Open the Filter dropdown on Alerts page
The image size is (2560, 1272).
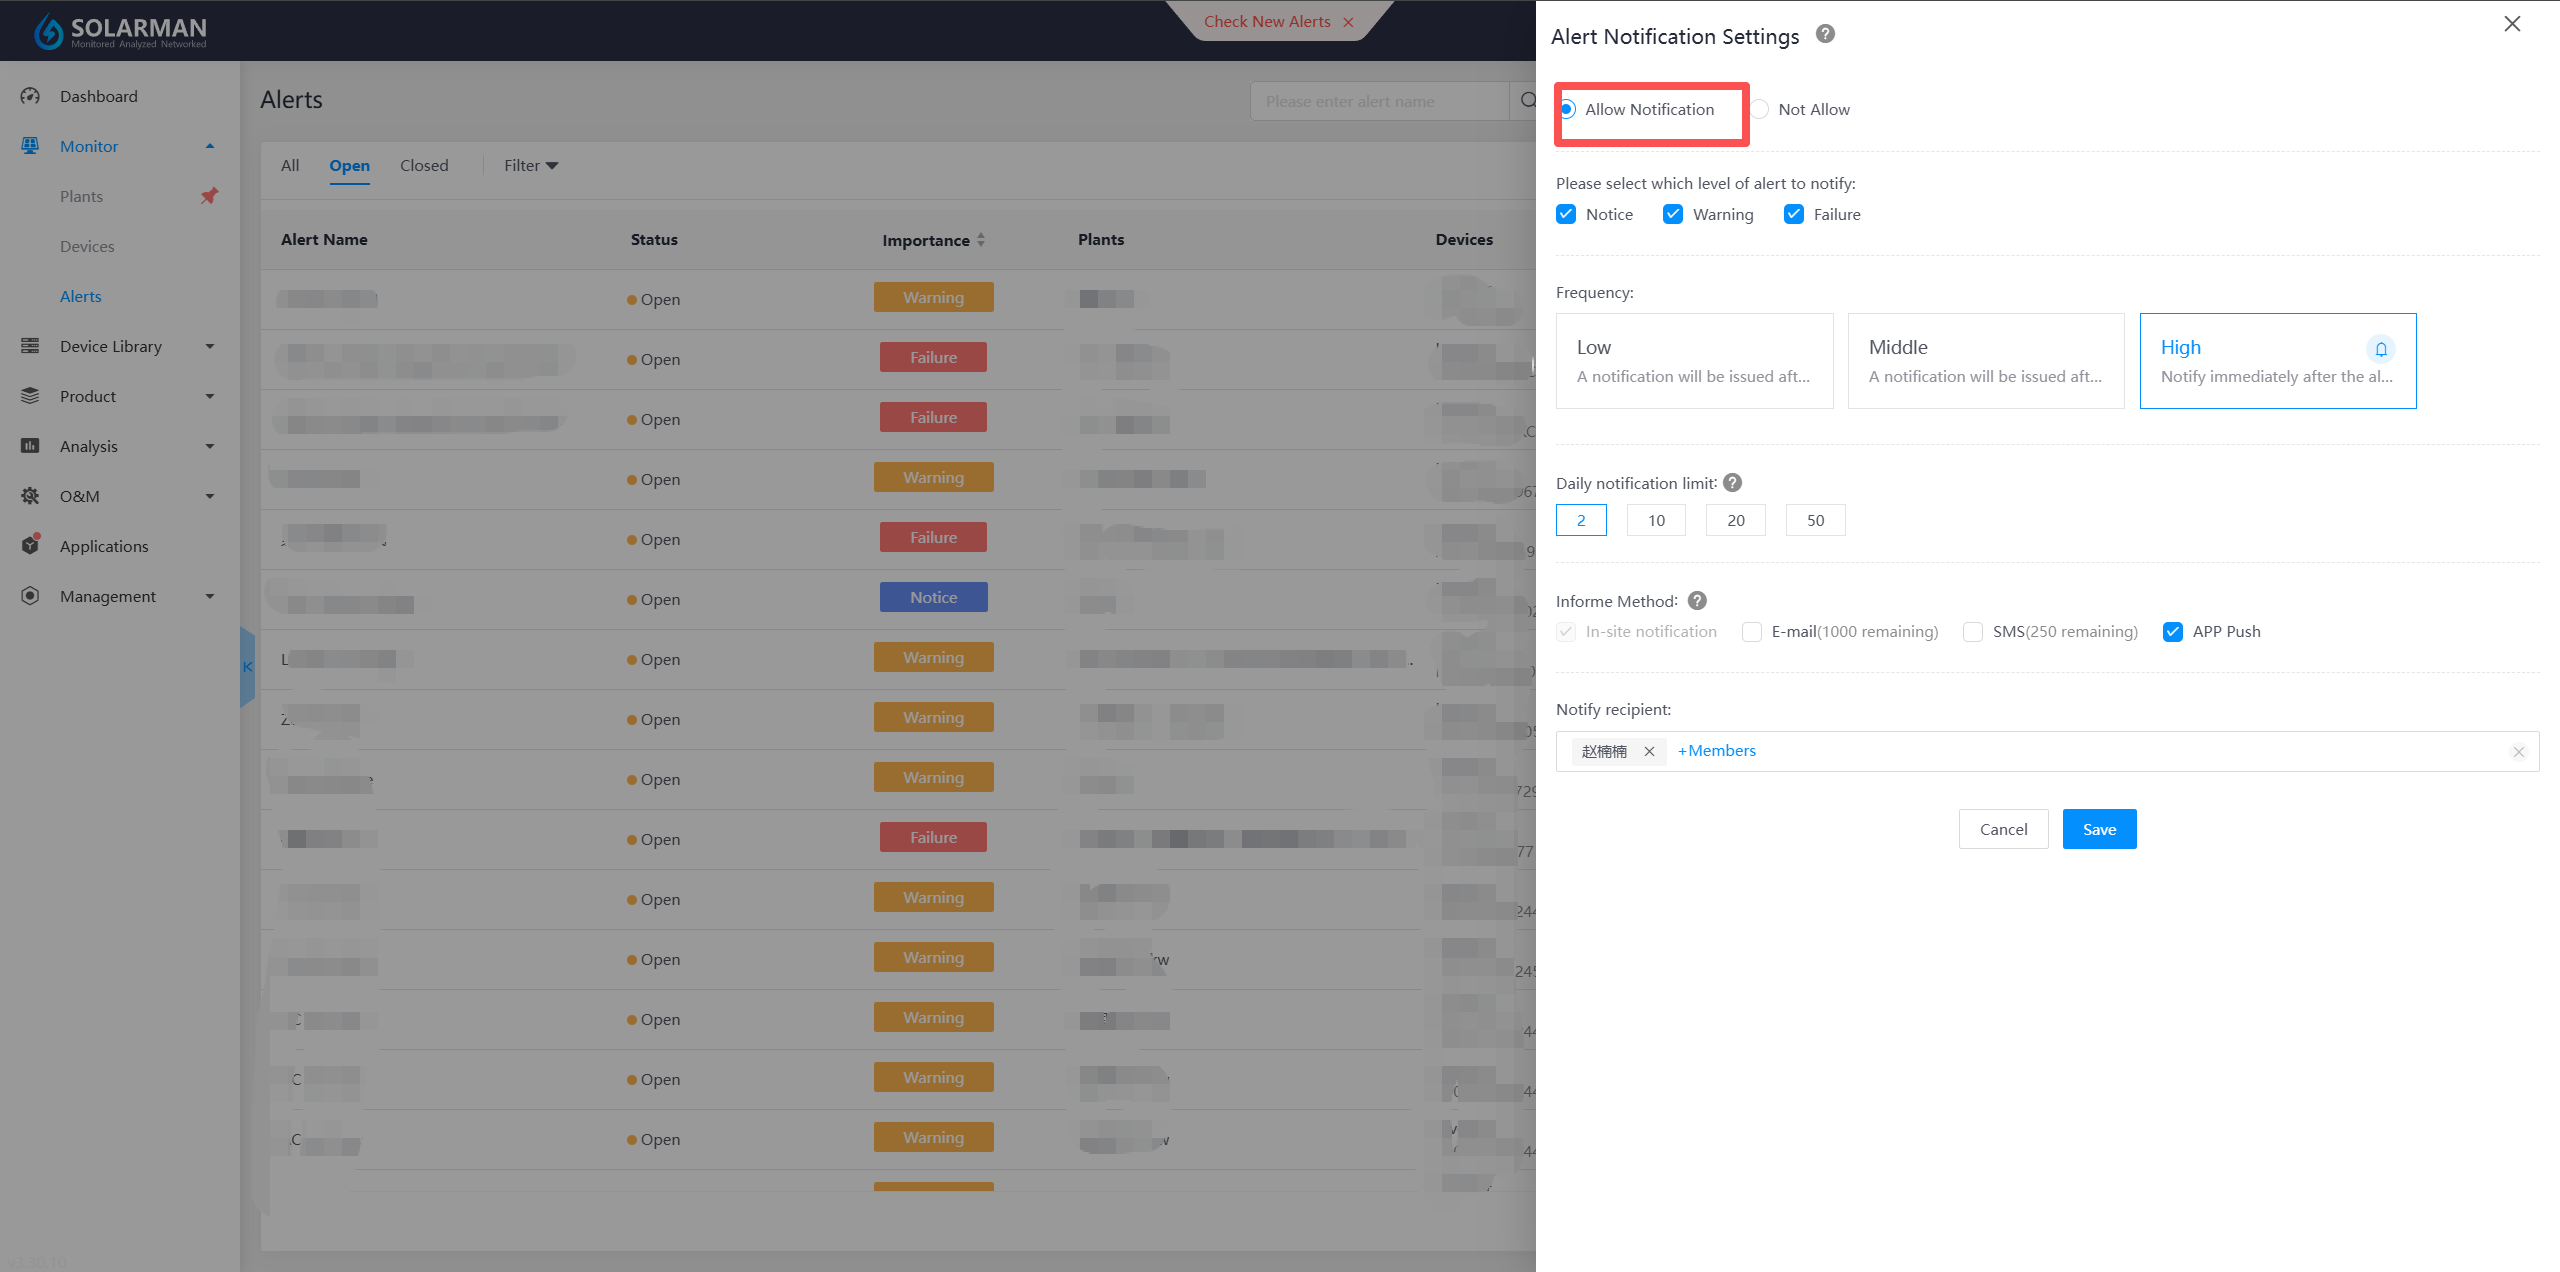531,166
